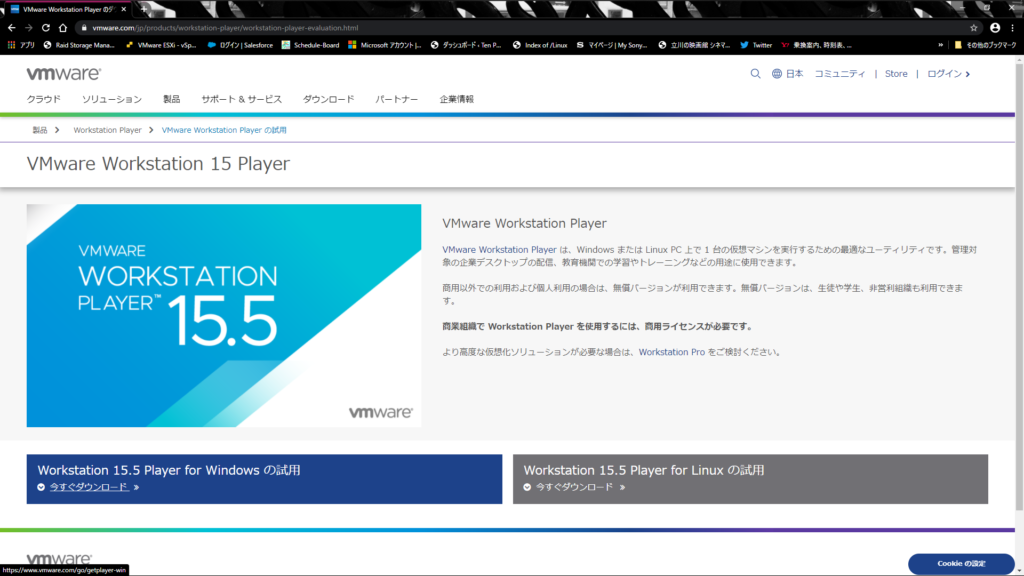Screen dimensions: 1024x576
Task: Click the Workstation Player breadcrumb link
Action: click(x=107, y=130)
